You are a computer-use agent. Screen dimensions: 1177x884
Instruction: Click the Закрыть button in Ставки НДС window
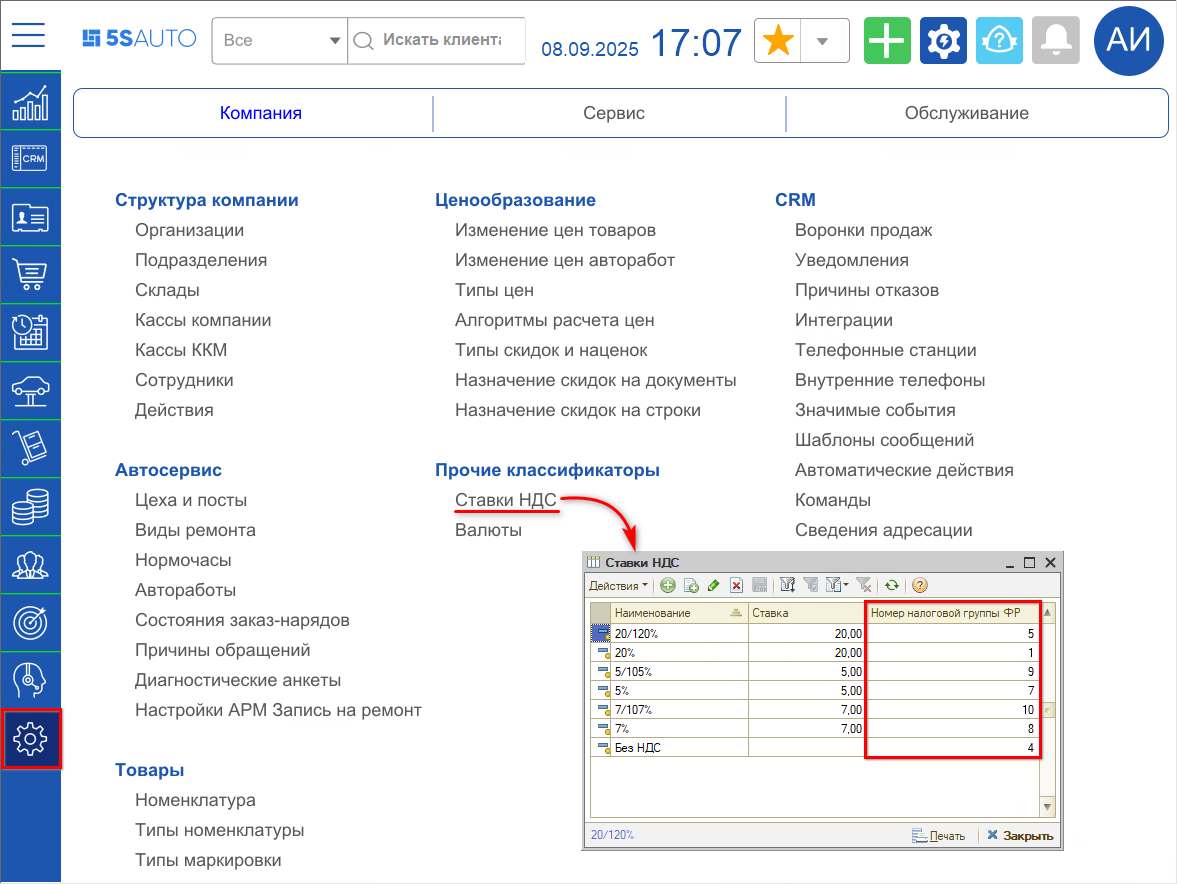coord(1020,836)
